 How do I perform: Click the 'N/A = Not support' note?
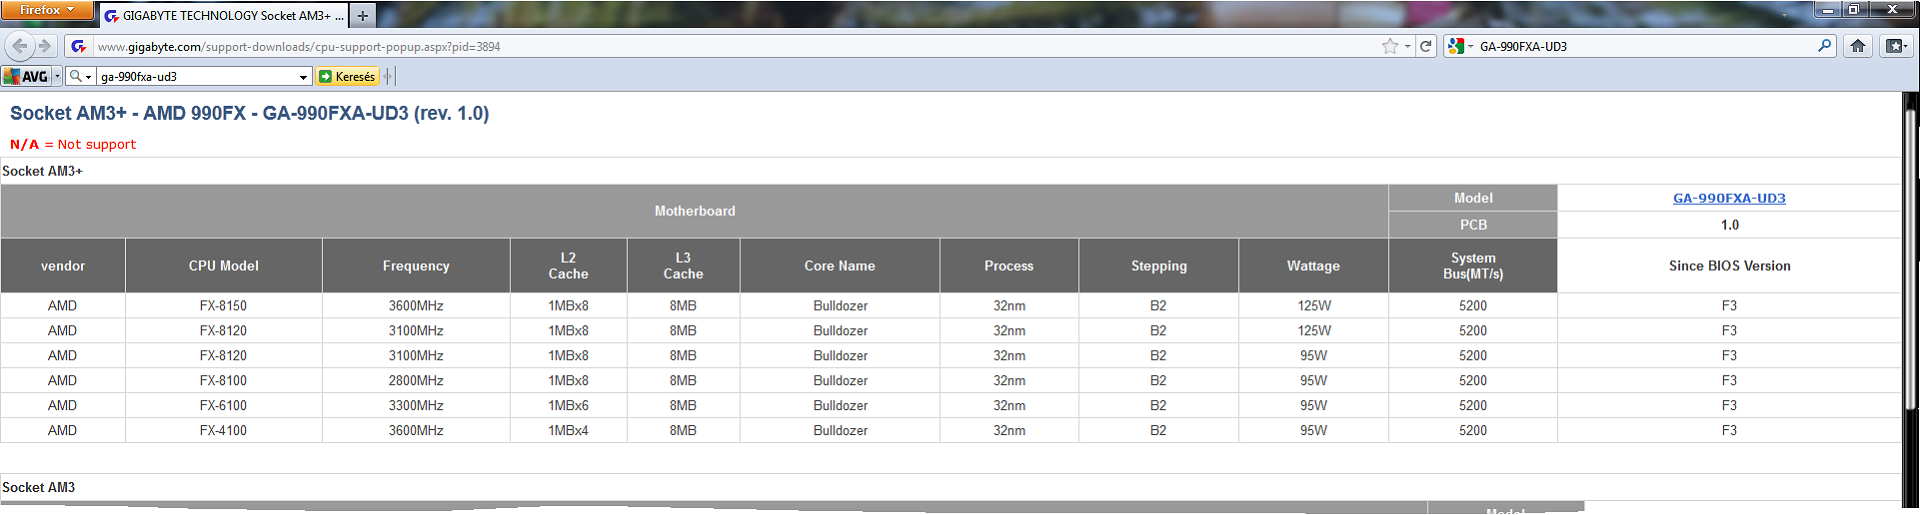click(x=73, y=144)
